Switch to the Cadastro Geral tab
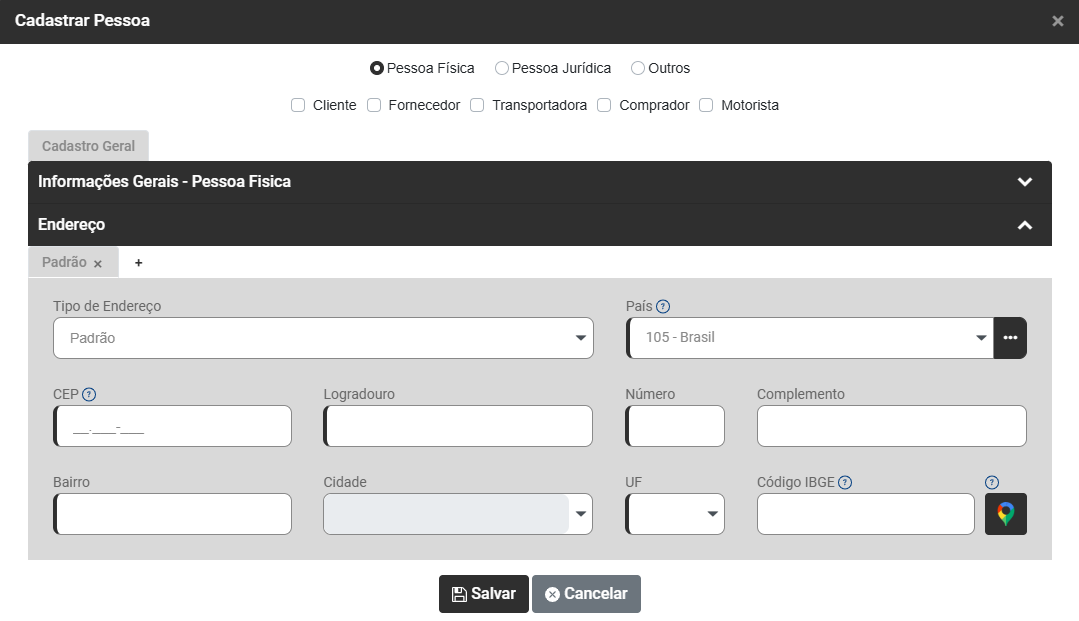This screenshot has height=621, width=1079. [88, 146]
